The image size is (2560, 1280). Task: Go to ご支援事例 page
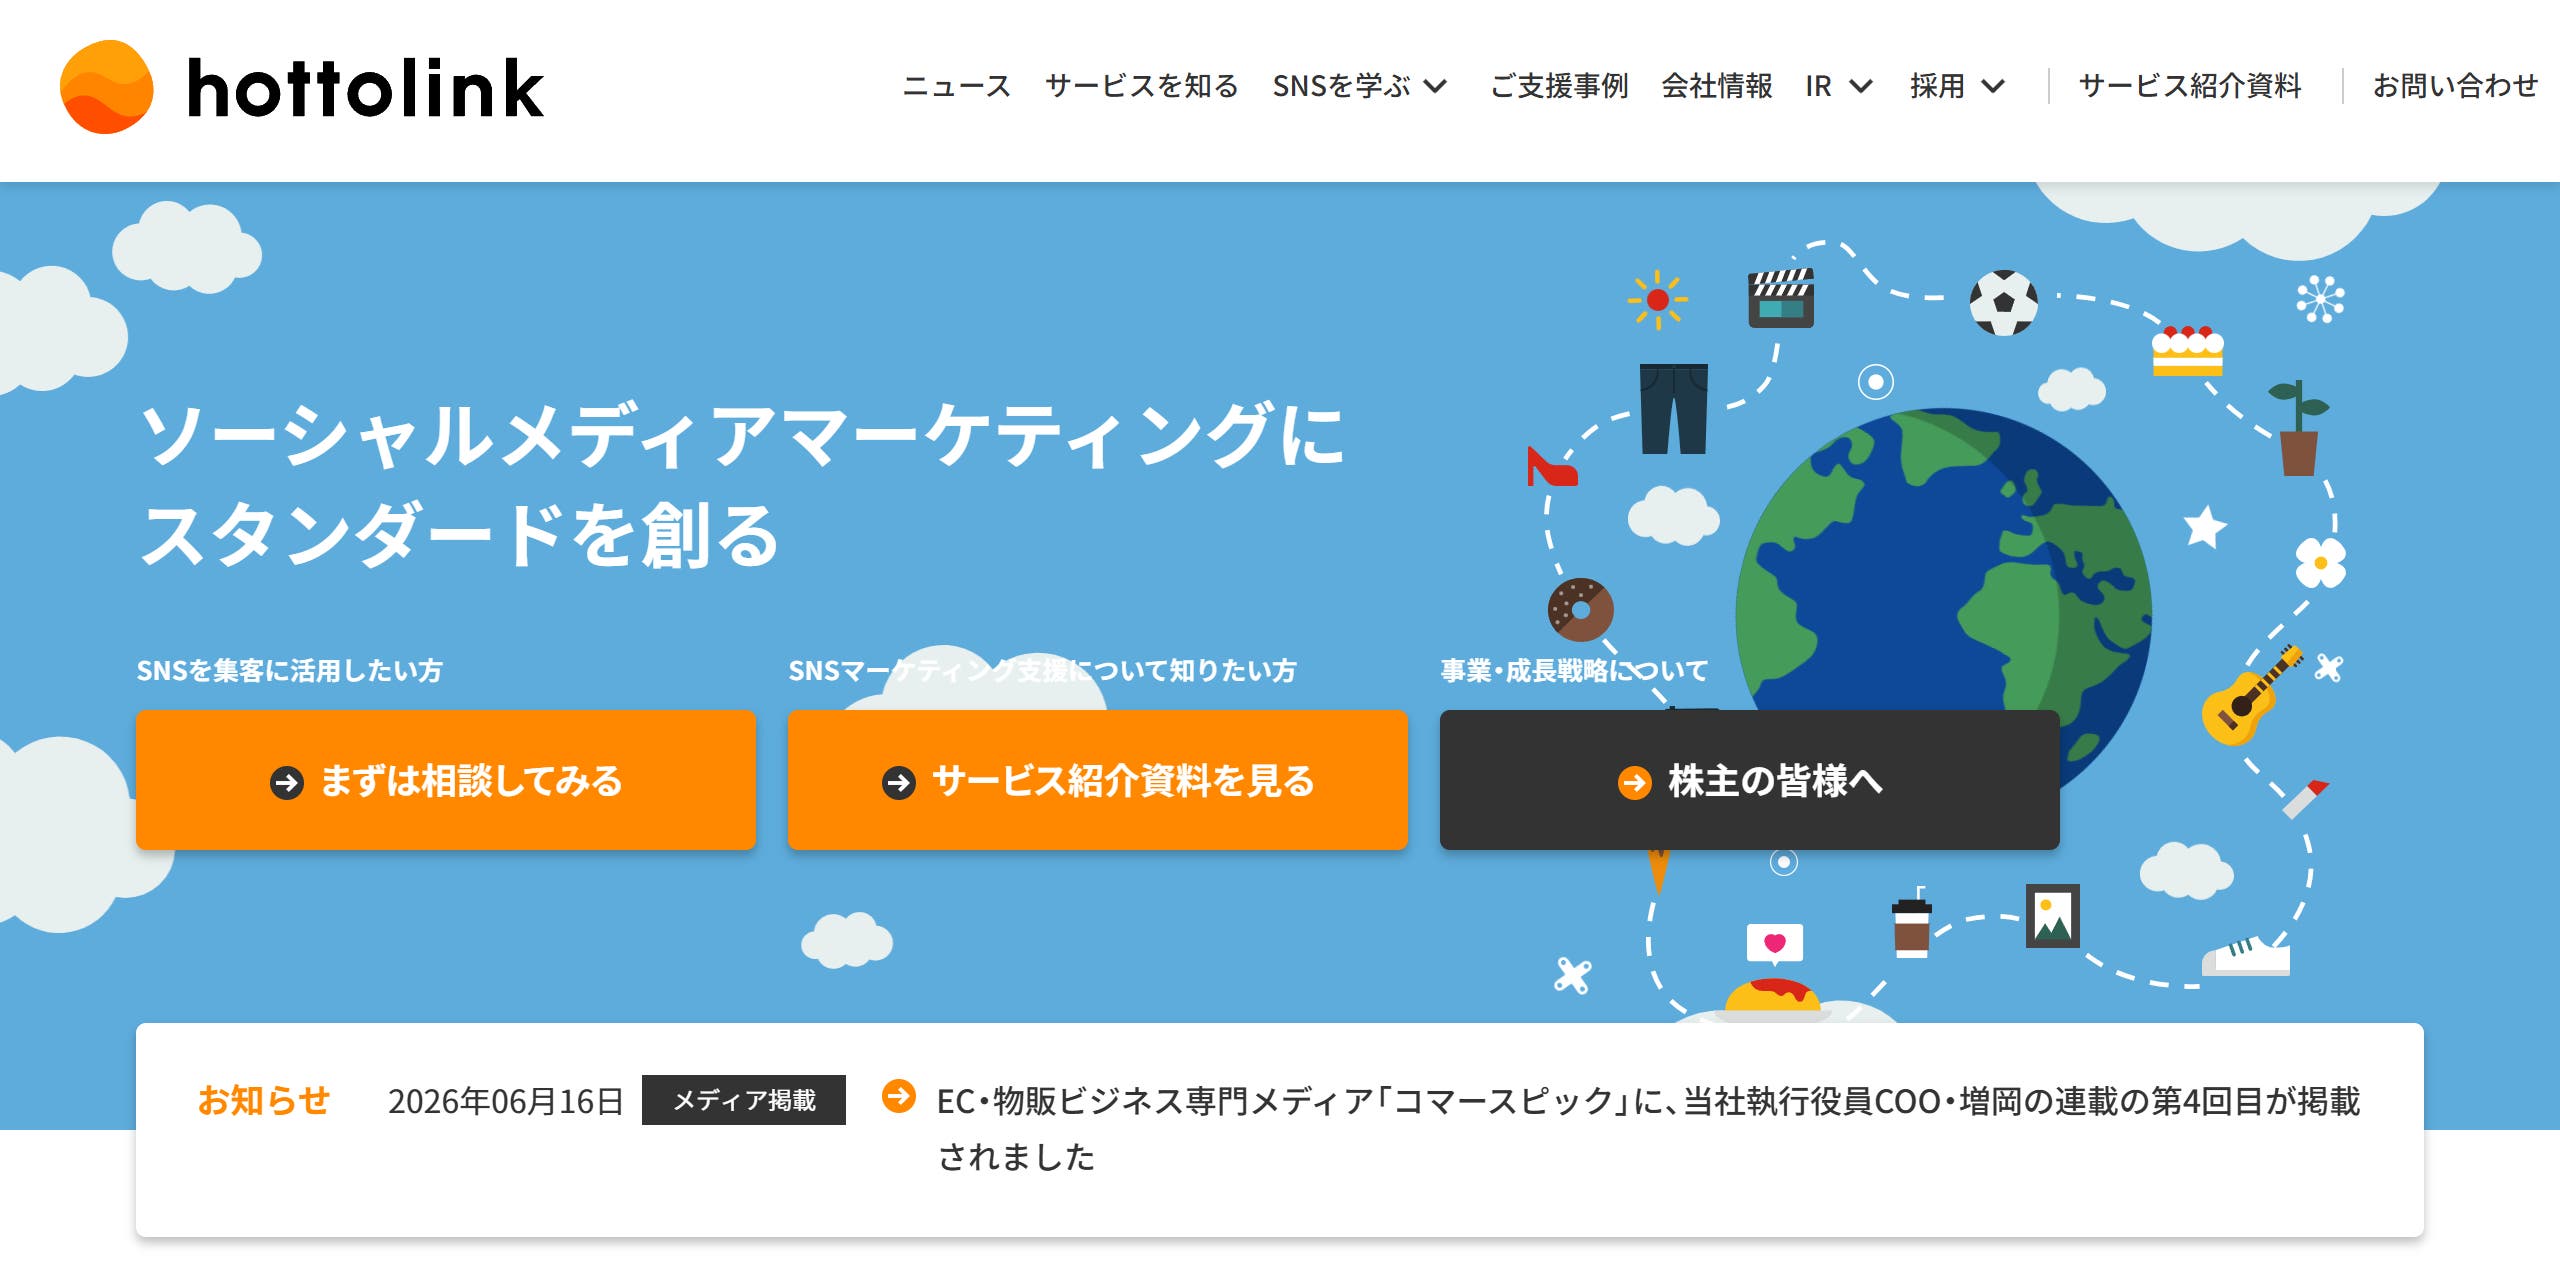1559,86
